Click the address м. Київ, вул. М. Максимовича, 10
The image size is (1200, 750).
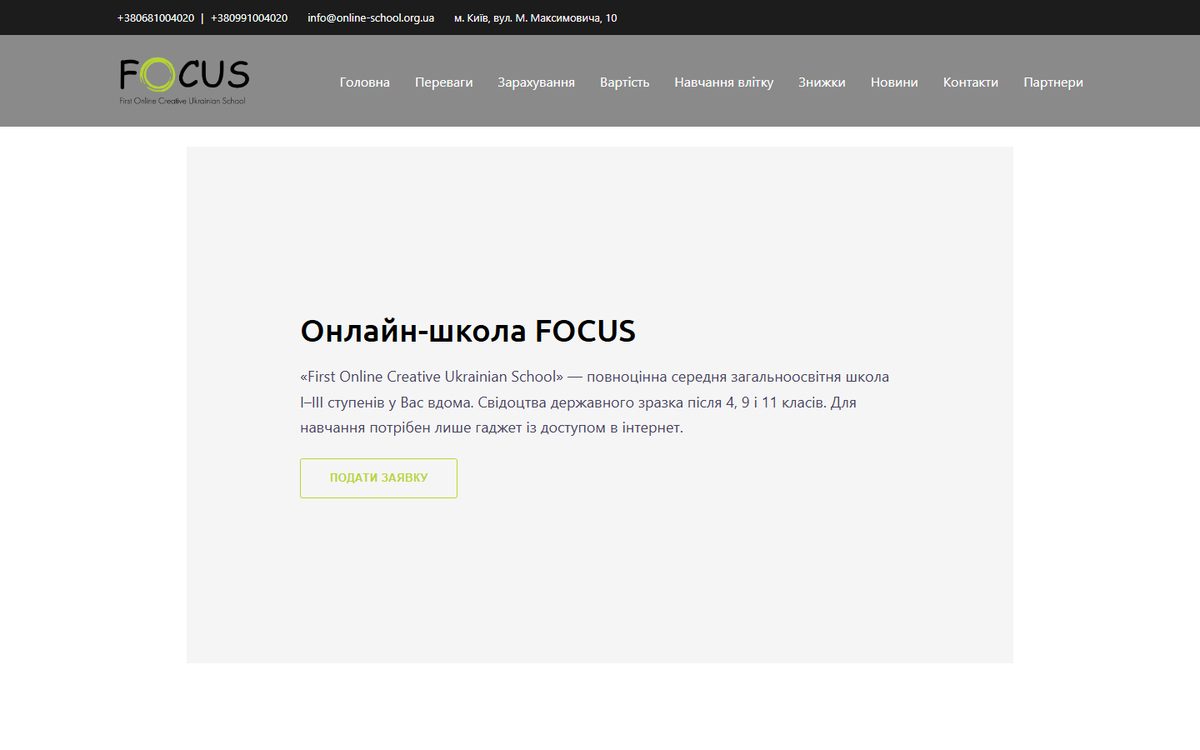point(535,18)
